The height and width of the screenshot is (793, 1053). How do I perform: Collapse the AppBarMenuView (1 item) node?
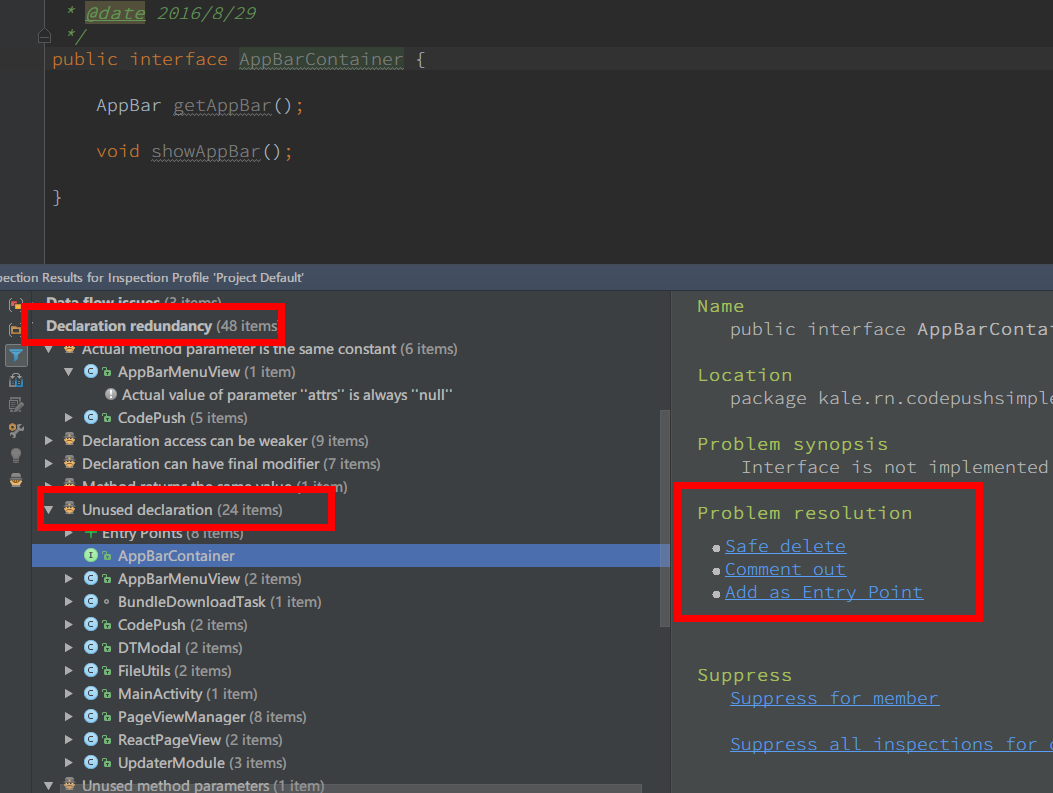coord(68,372)
